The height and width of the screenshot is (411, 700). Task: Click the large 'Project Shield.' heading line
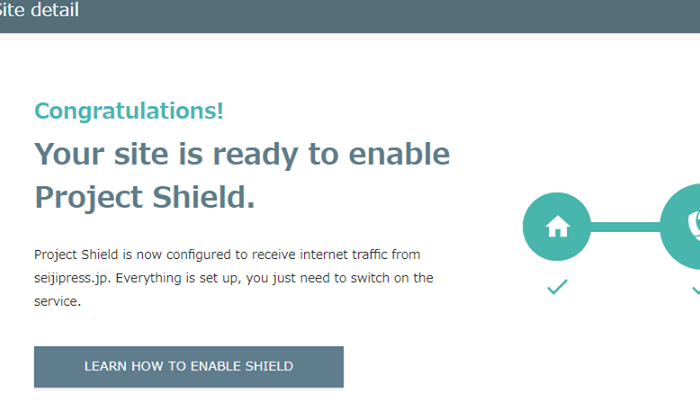pyautogui.click(x=145, y=197)
